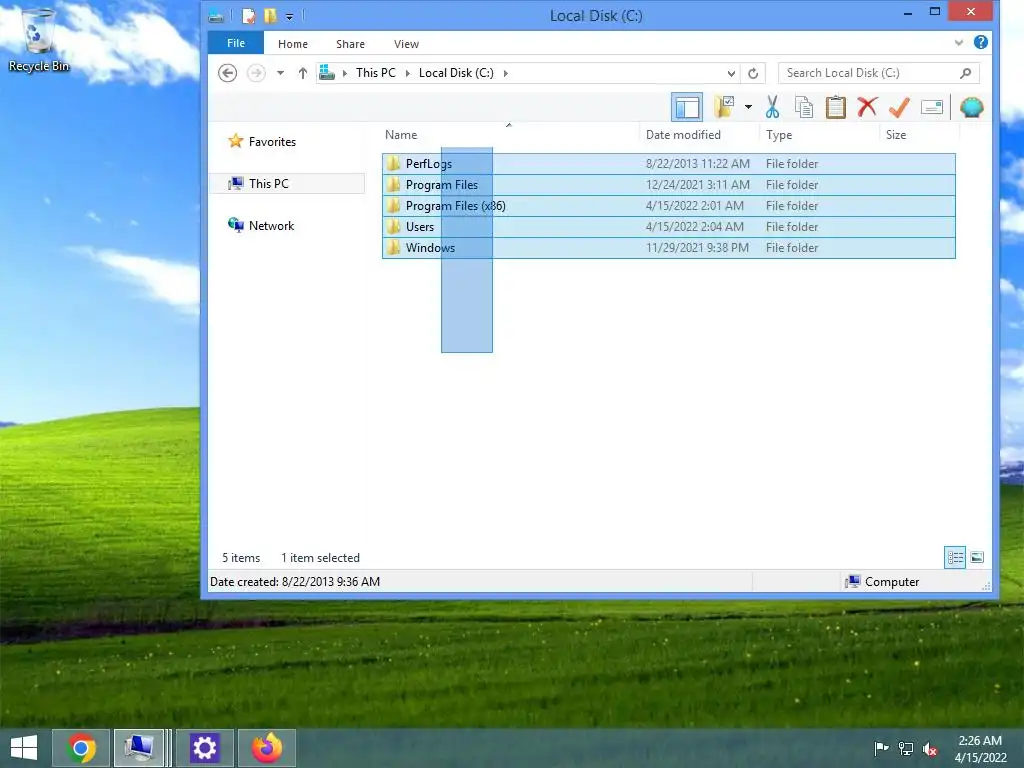Expand chevron after Local Disk (C:) breadcrumb
This screenshot has width=1024, height=768.
[x=505, y=73]
